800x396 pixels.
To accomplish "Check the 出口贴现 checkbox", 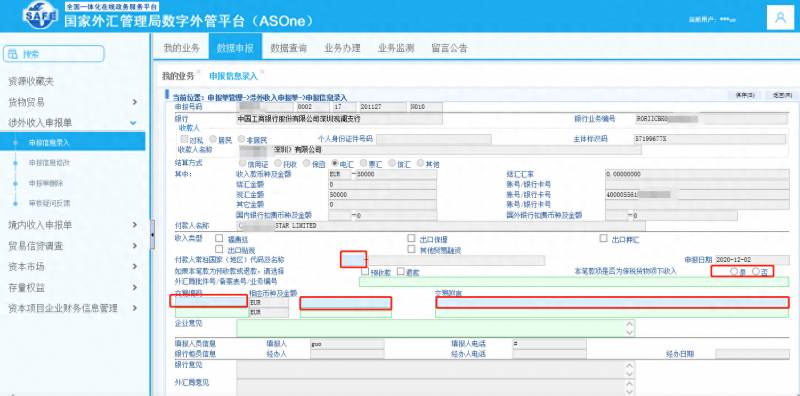I will pos(219,249).
